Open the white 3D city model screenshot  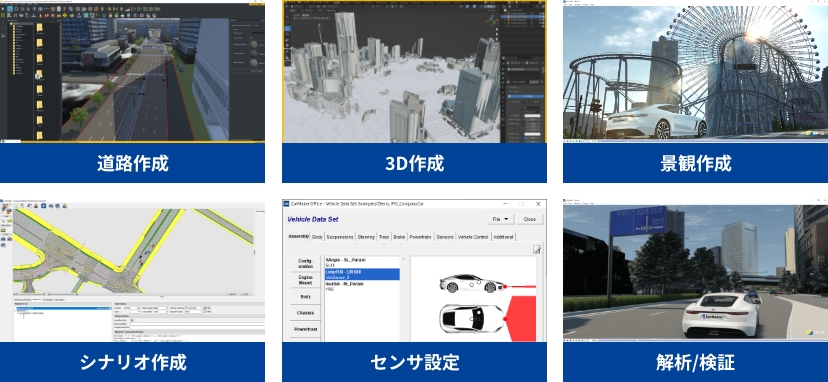point(415,71)
